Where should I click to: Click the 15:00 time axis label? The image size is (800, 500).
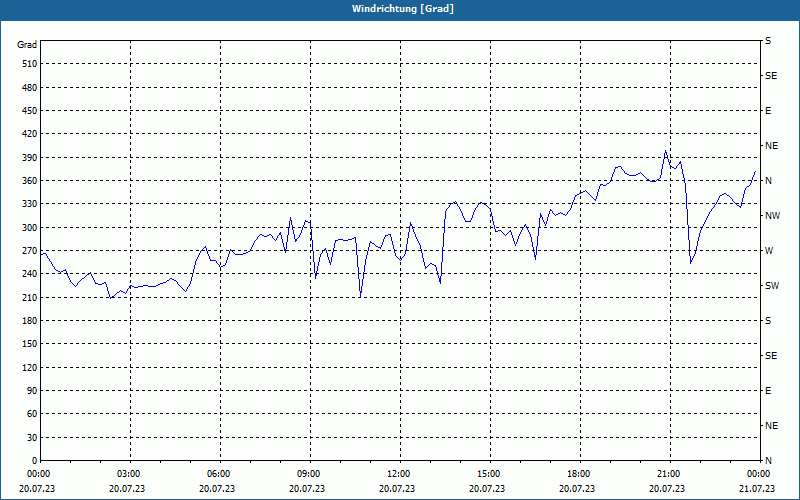click(x=488, y=474)
